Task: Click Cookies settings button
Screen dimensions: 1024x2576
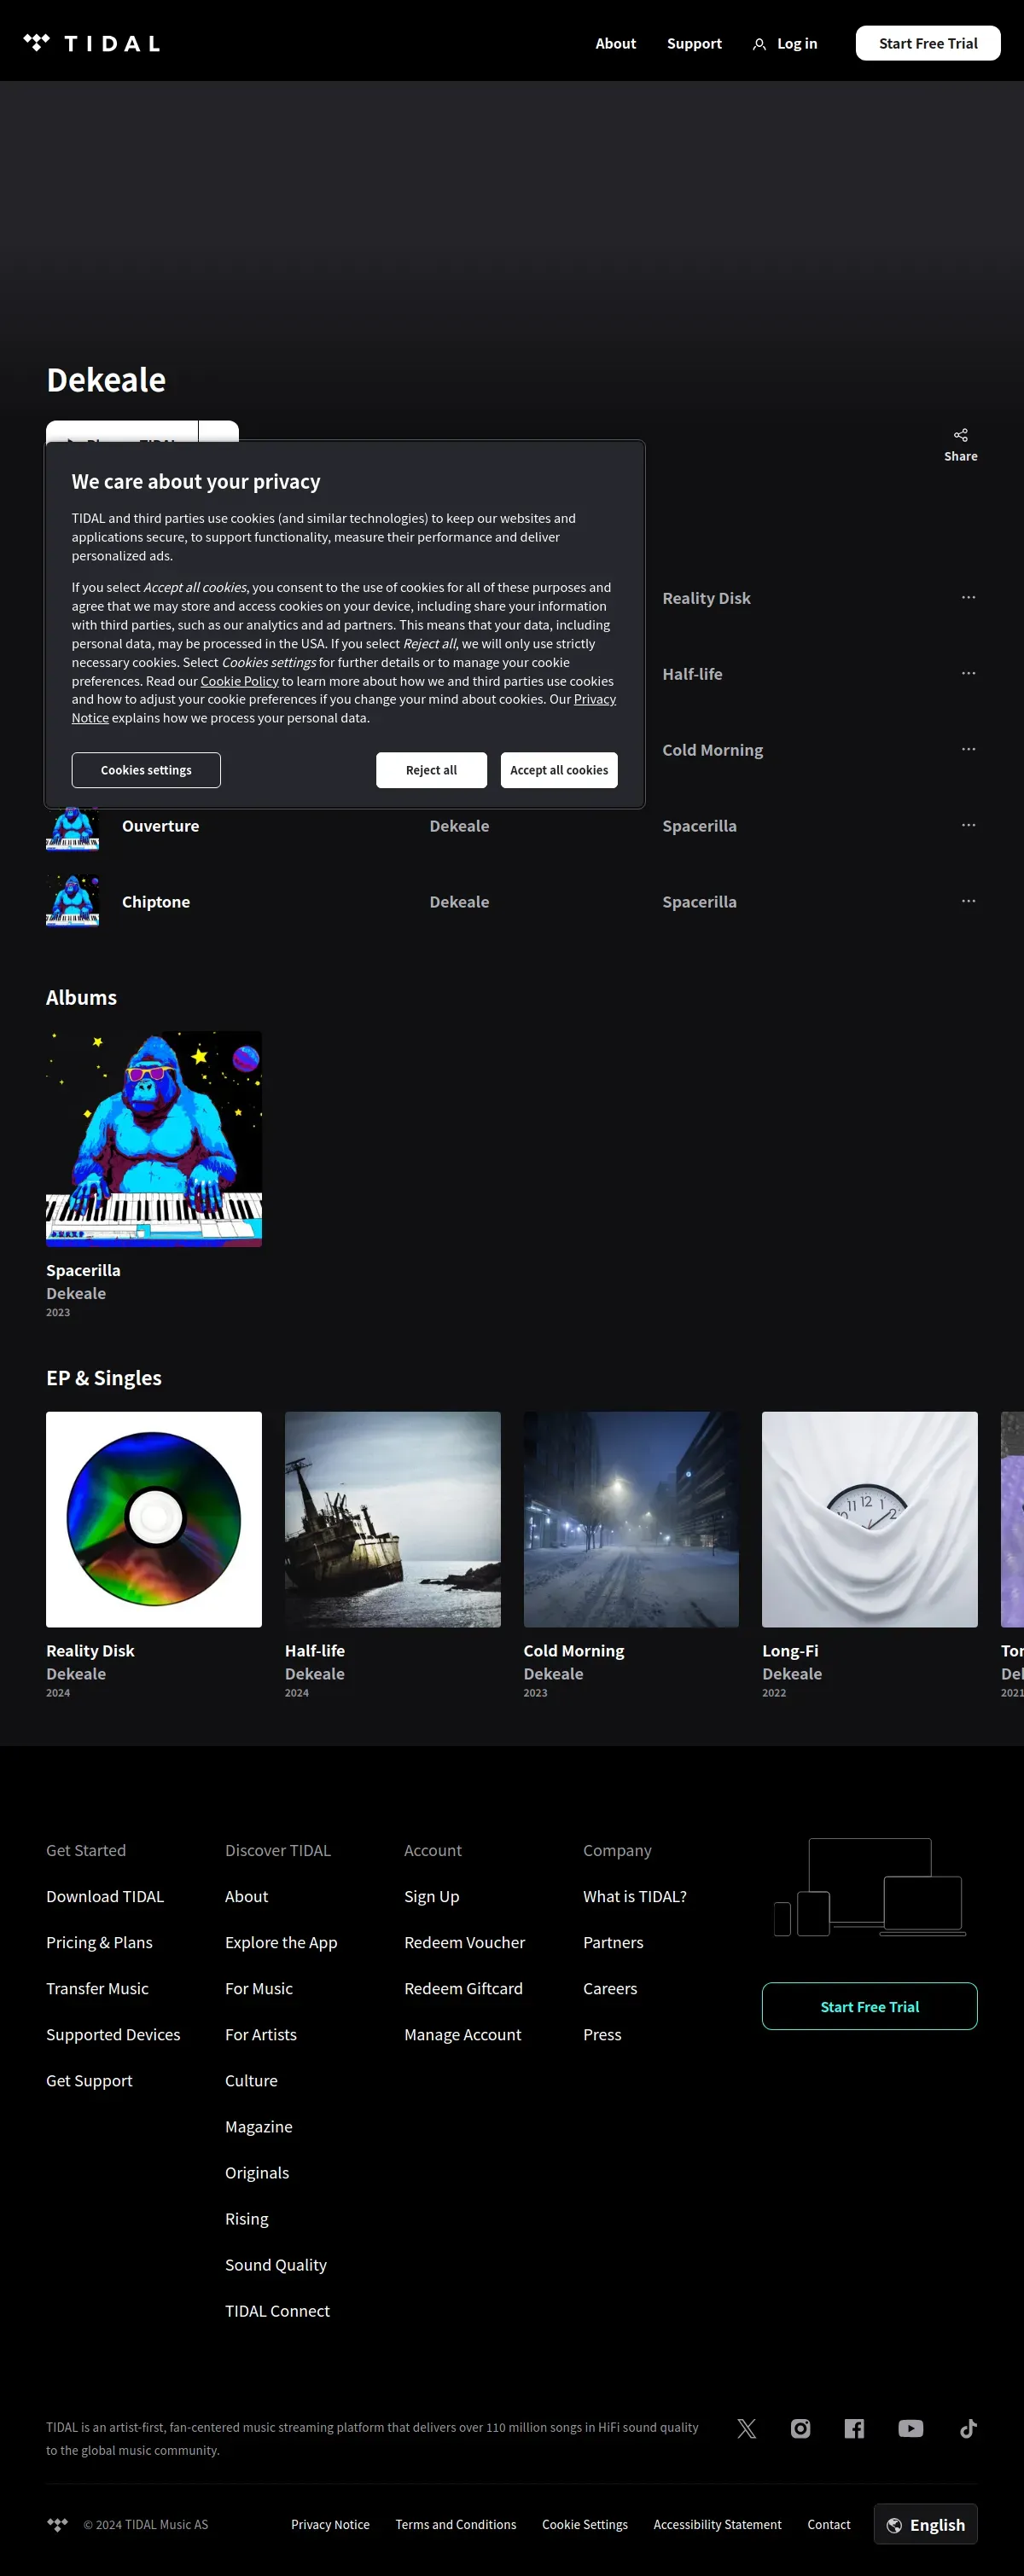Action: point(146,770)
